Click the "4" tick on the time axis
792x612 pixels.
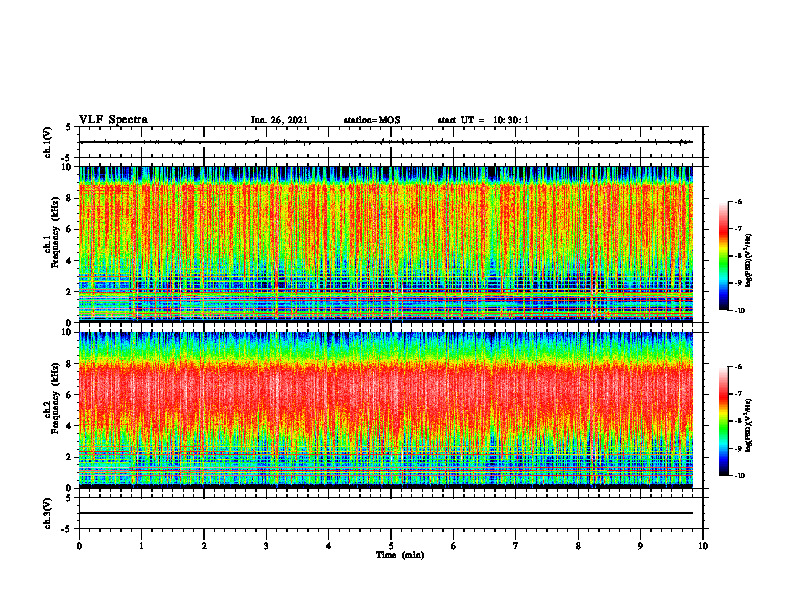click(329, 546)
